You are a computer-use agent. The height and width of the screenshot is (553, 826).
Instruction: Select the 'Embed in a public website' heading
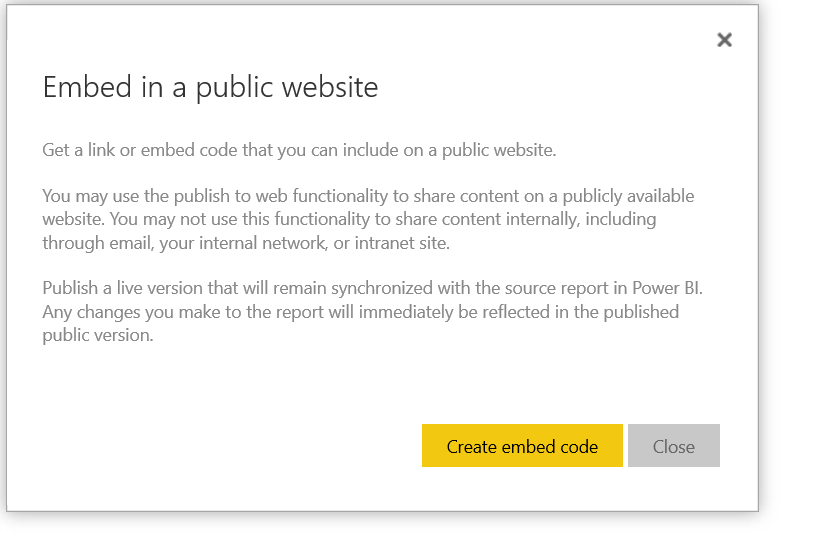pyautogui.click(x=210, y=87)
